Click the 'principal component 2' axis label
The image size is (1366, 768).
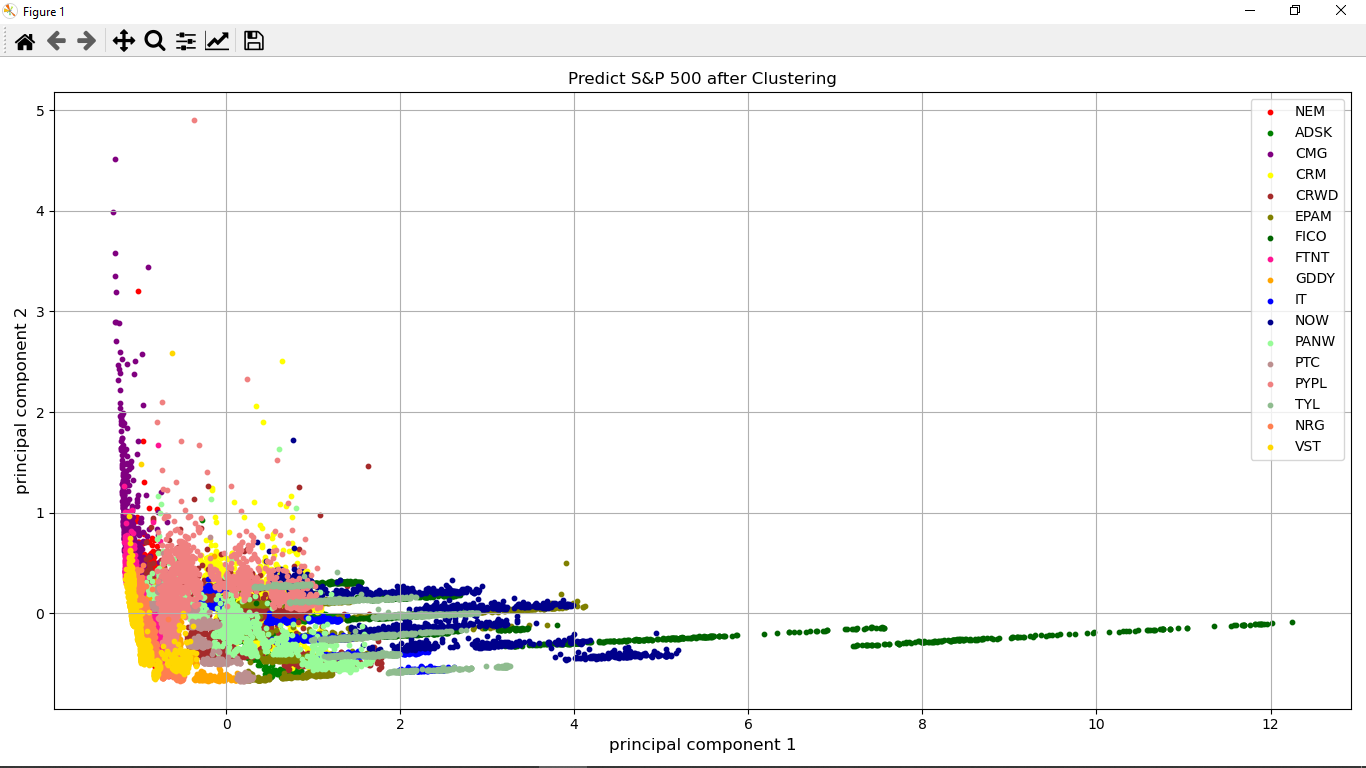[x=21, y=400]
